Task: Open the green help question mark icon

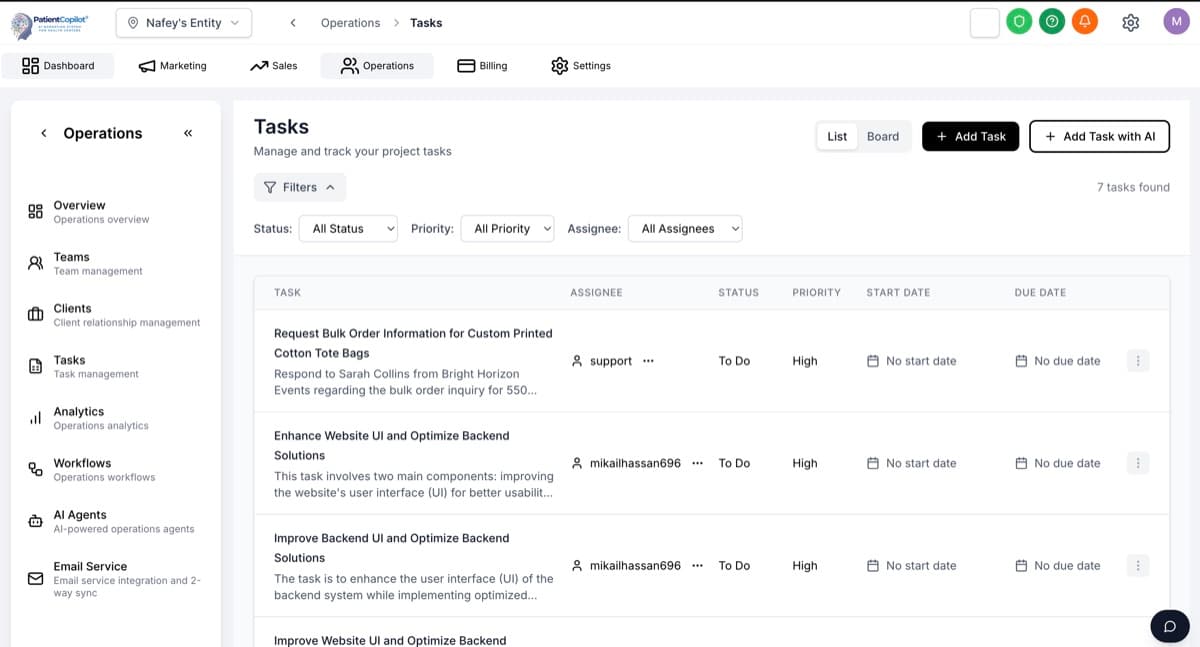Action: [x=1051, y=22]
